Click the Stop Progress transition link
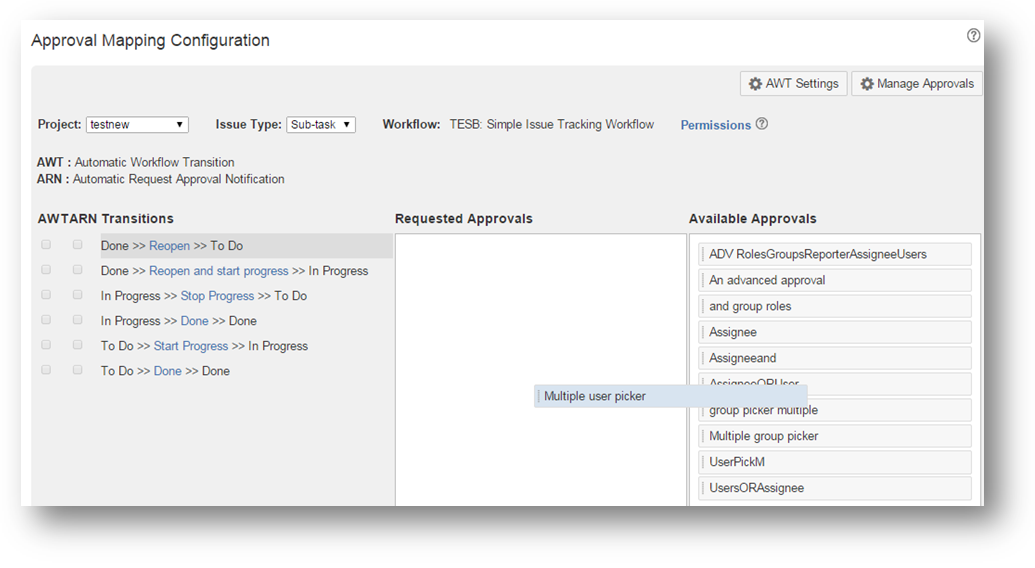This screenshot has width=1035, height=568. 217,296
